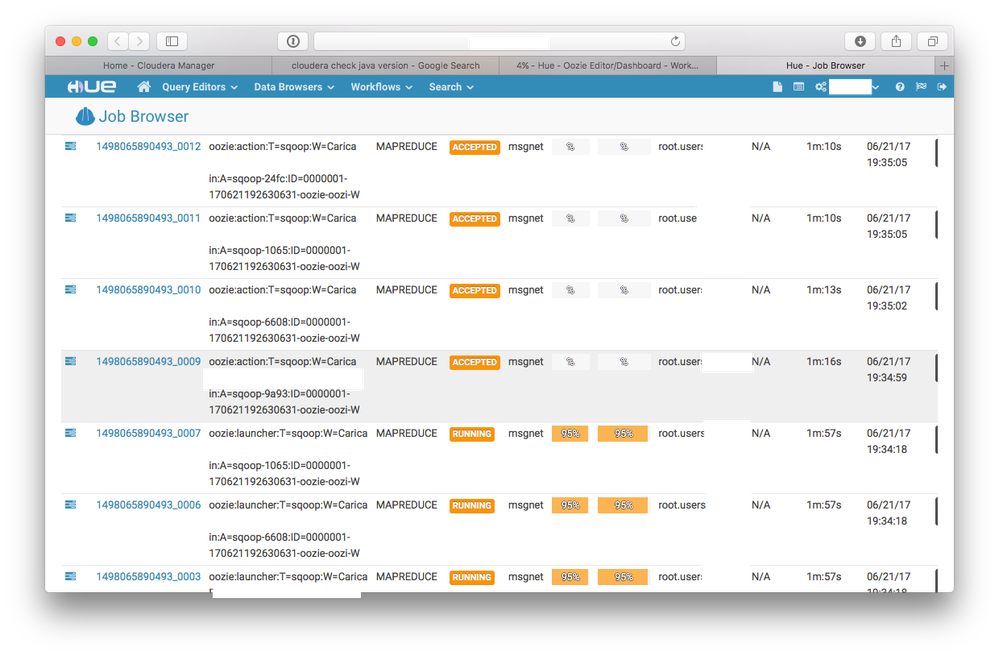
Task: Click the logs icon for job 0010
Action: click(71, 289)
